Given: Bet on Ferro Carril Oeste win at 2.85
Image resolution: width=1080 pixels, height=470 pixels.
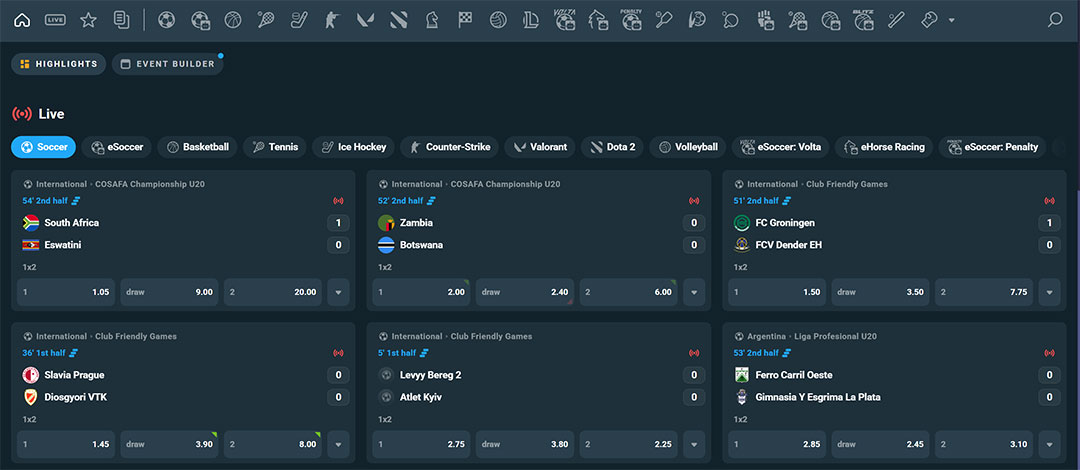Looking at the screenshot, I should (x=777, y=445).
